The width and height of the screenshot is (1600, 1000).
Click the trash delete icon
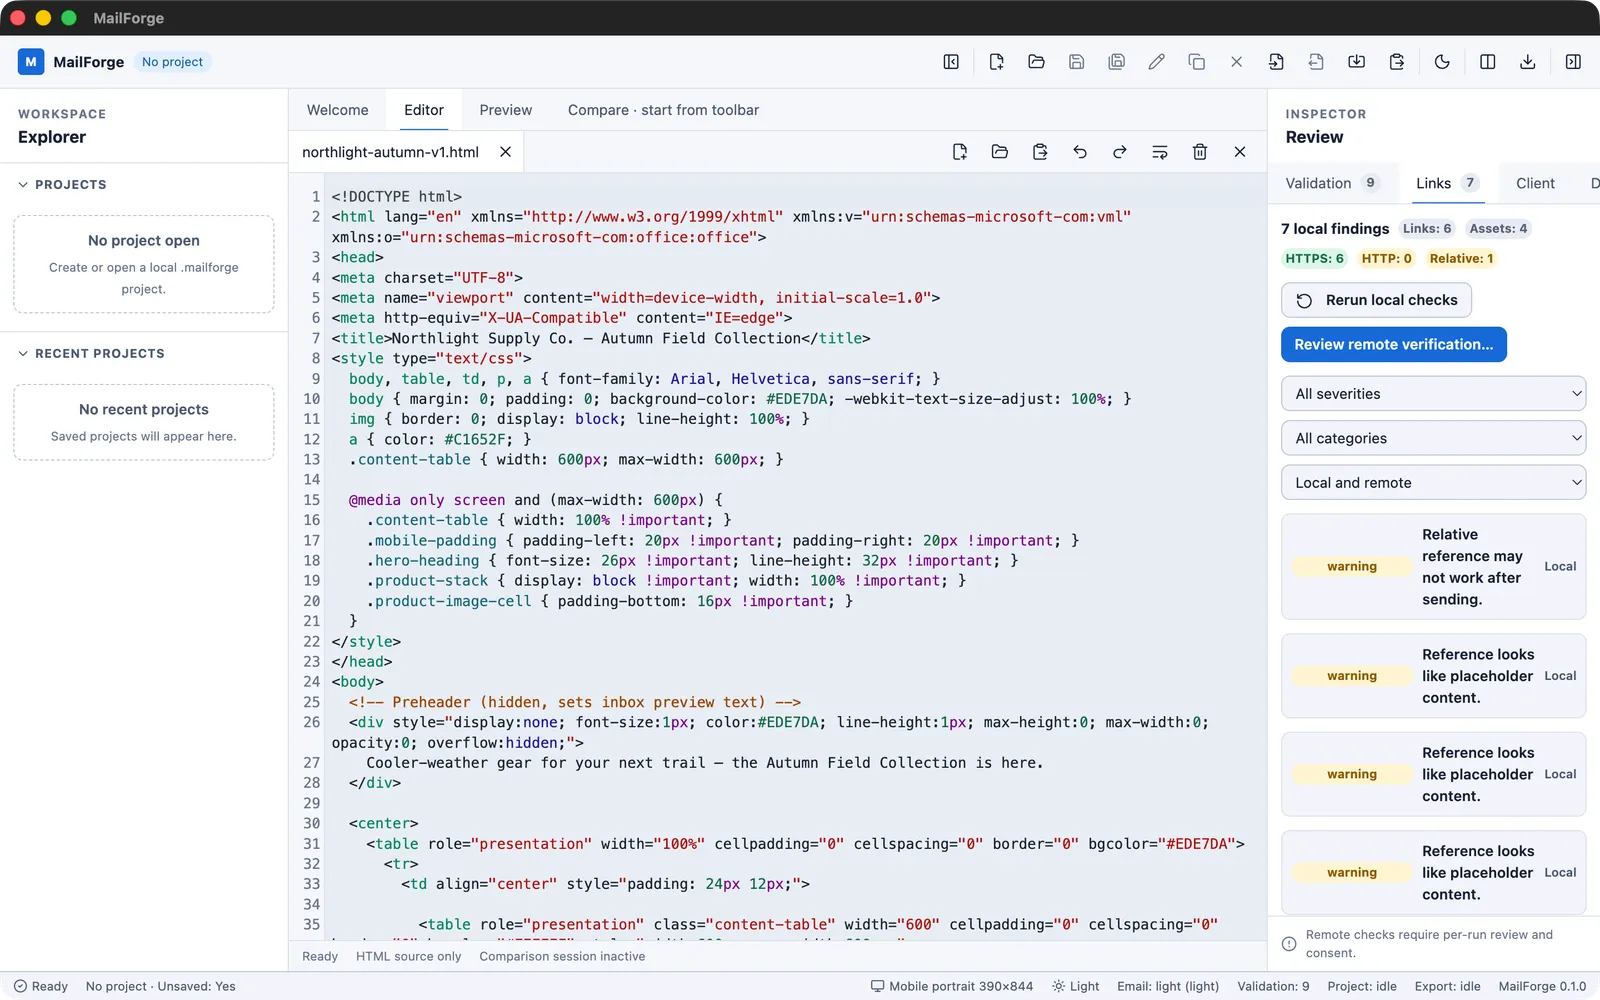pyautogui.click(x=1200, y=152)
